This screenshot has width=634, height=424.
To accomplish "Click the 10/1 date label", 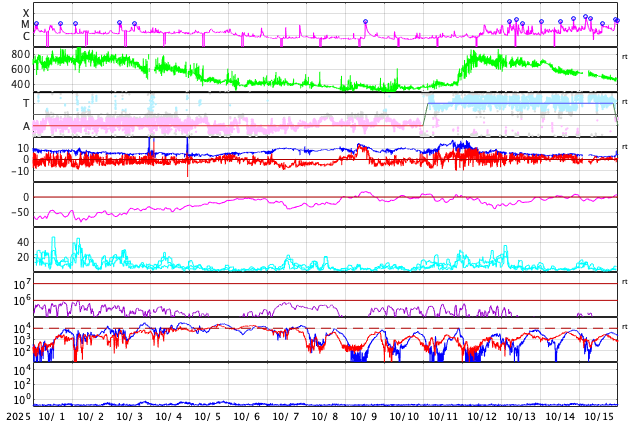I will click(51, 416).
